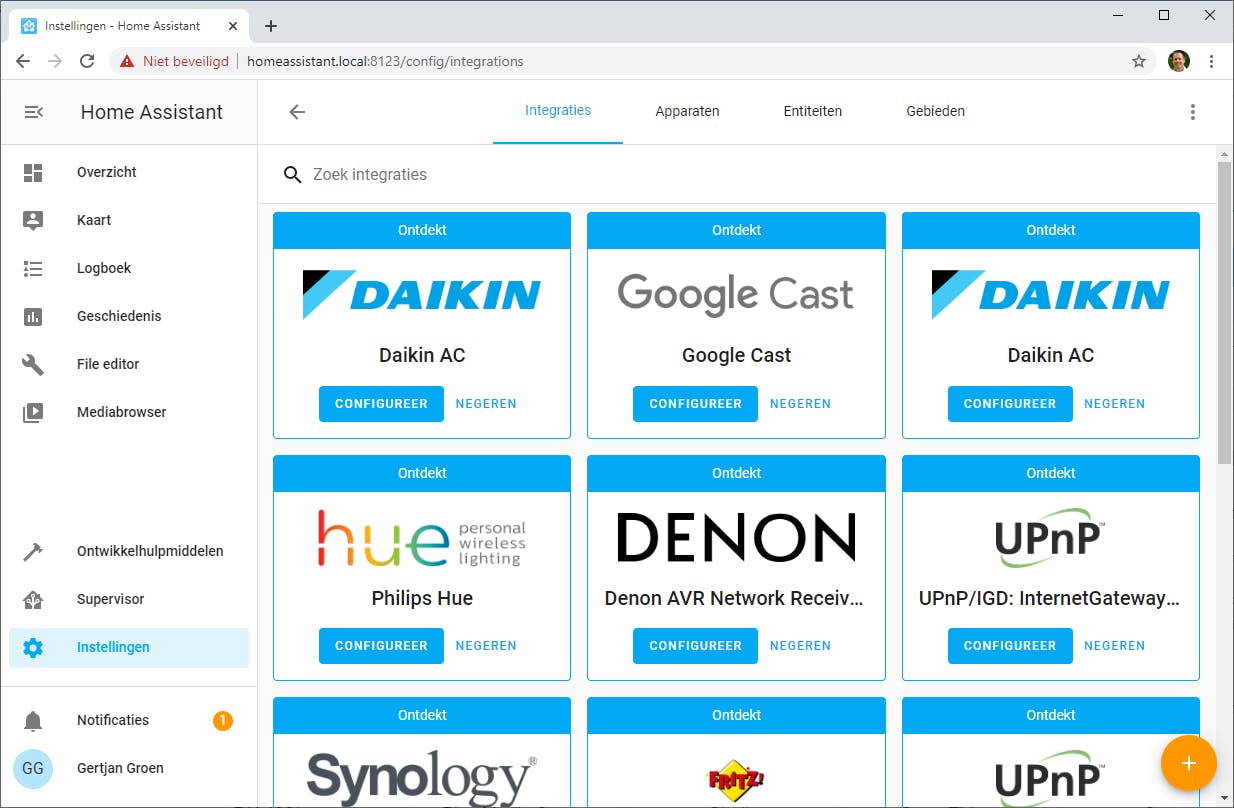Configure Google Cast integration
Screen dimensions: 1234x808
tap(695, 404)
